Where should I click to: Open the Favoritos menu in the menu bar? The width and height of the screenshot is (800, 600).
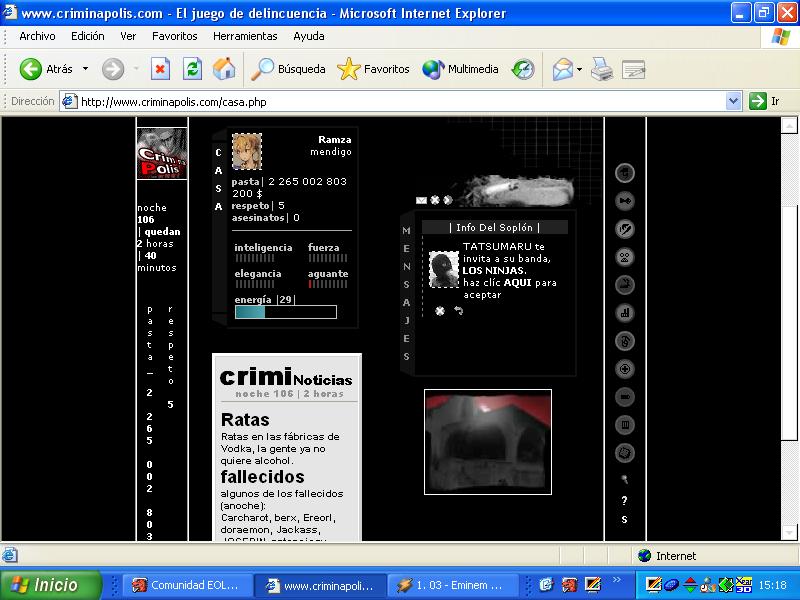[174, 36]
